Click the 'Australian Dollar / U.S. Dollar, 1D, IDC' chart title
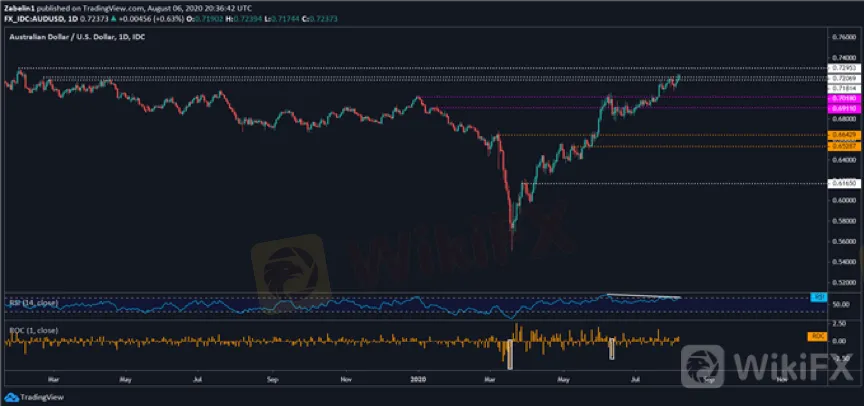Screen dimensions: 864x406 76,36
